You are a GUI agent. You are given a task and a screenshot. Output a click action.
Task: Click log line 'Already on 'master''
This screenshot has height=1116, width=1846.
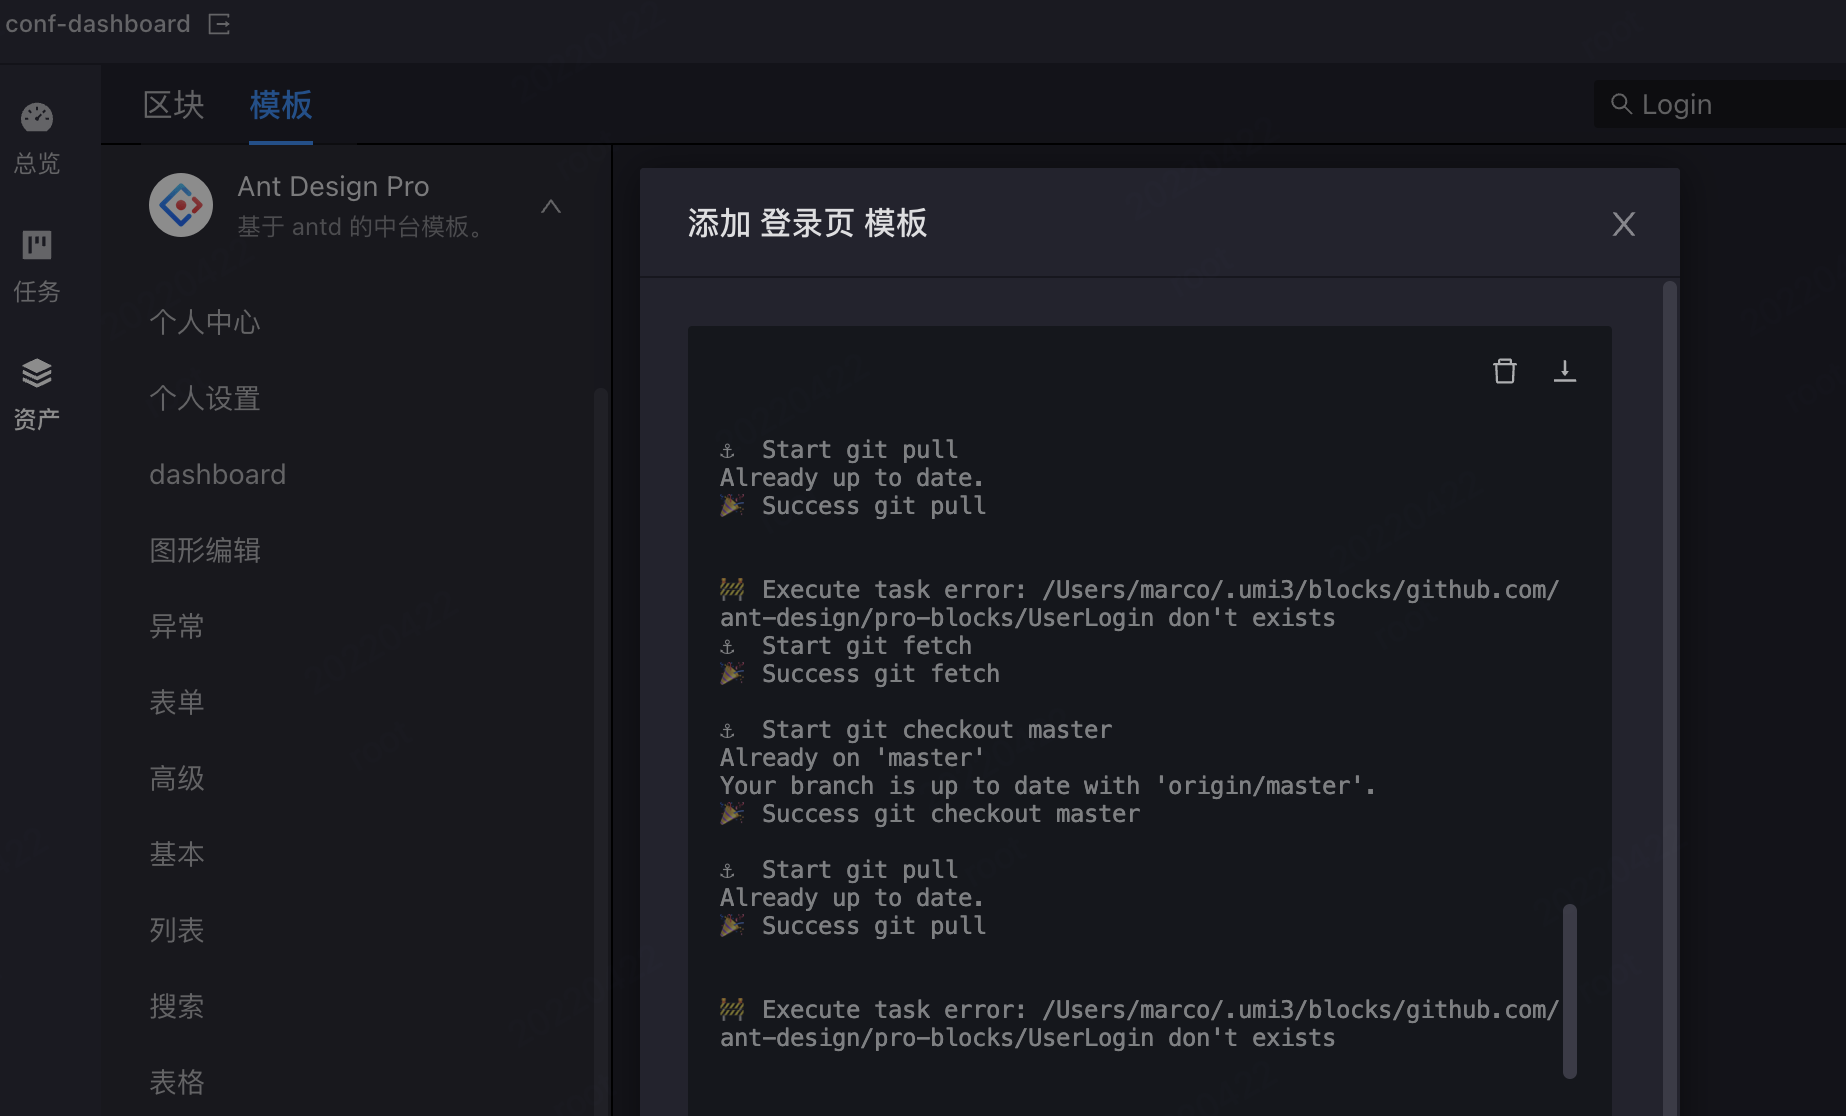point(852,758)
